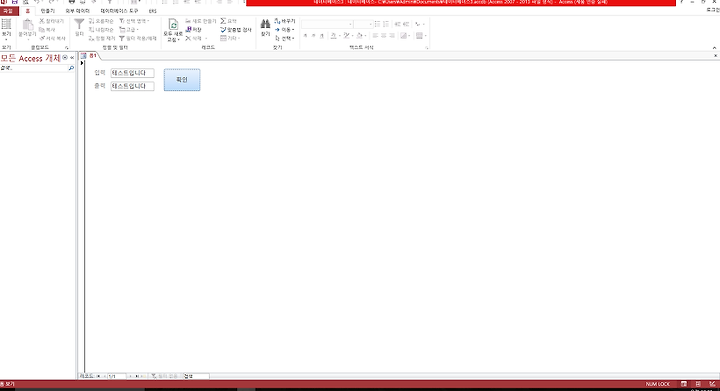The height and width of the screenshot is (391, 720).
Task: Open the font name combo box
Action: (327, 24)
